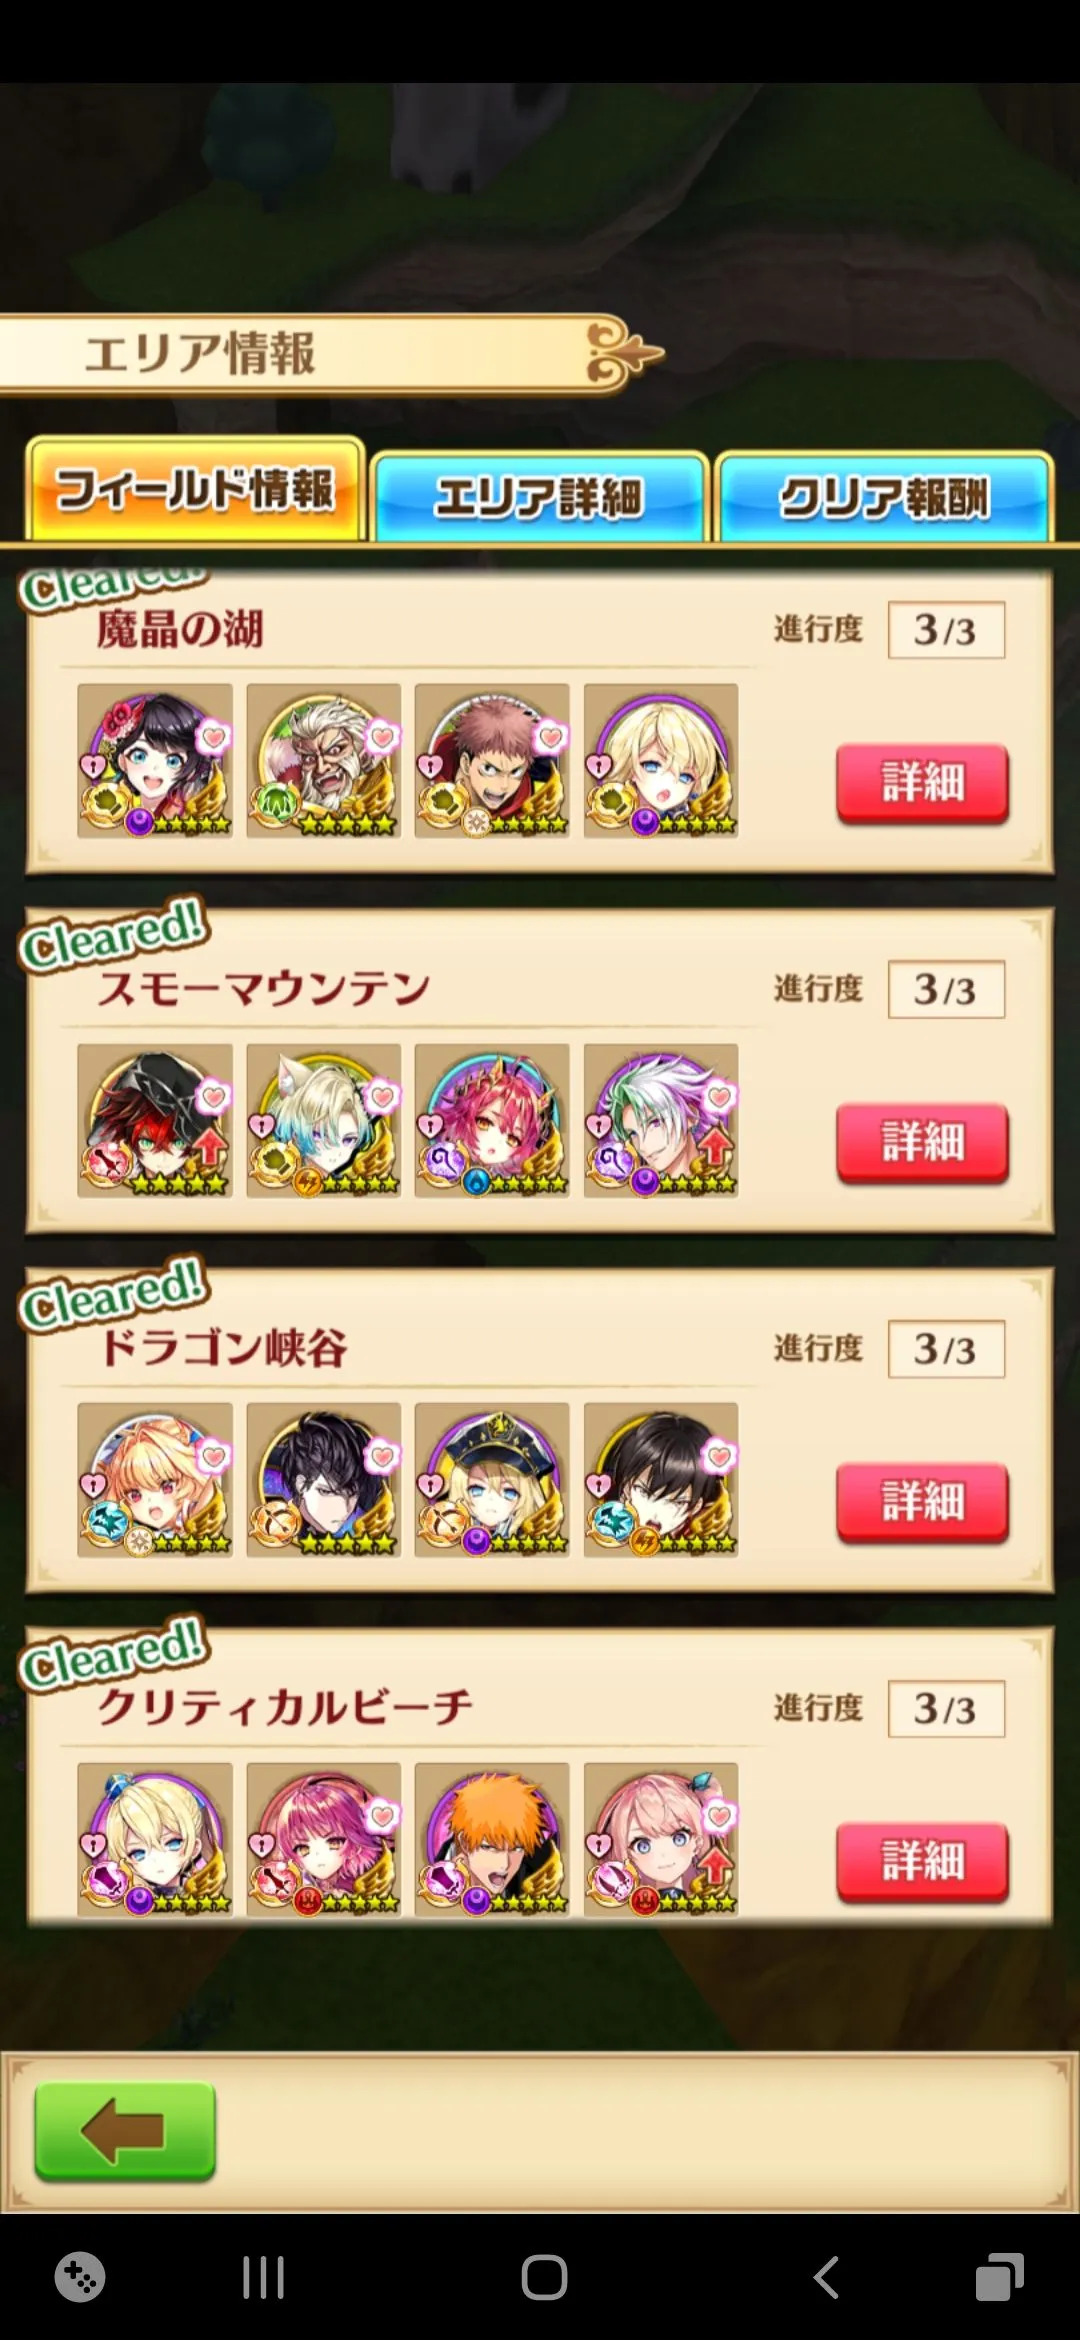Tap the green back arrow button
The image size is (1080, 2340).
click(x=125, y=2131)
